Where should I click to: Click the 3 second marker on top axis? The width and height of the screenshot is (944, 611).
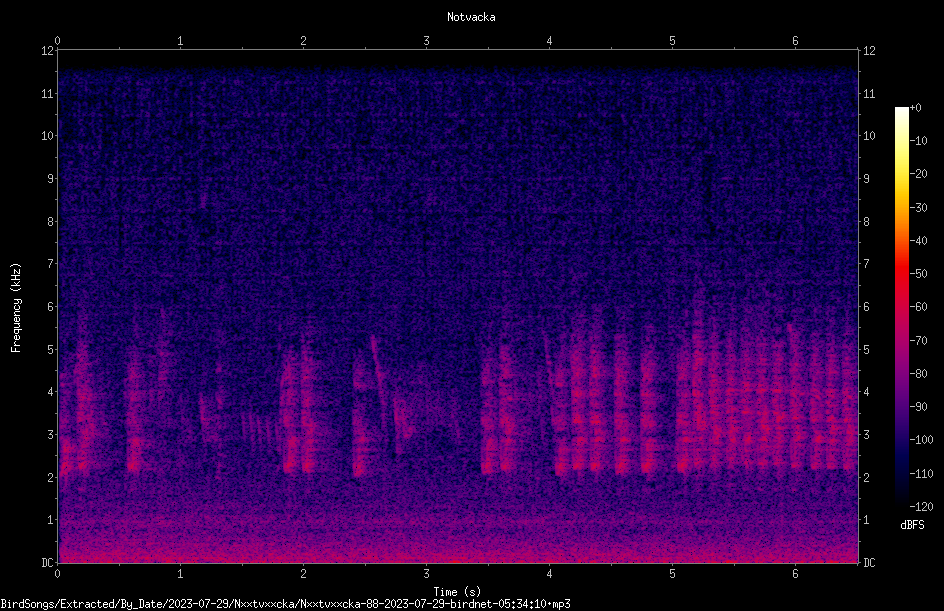[426, 41]
